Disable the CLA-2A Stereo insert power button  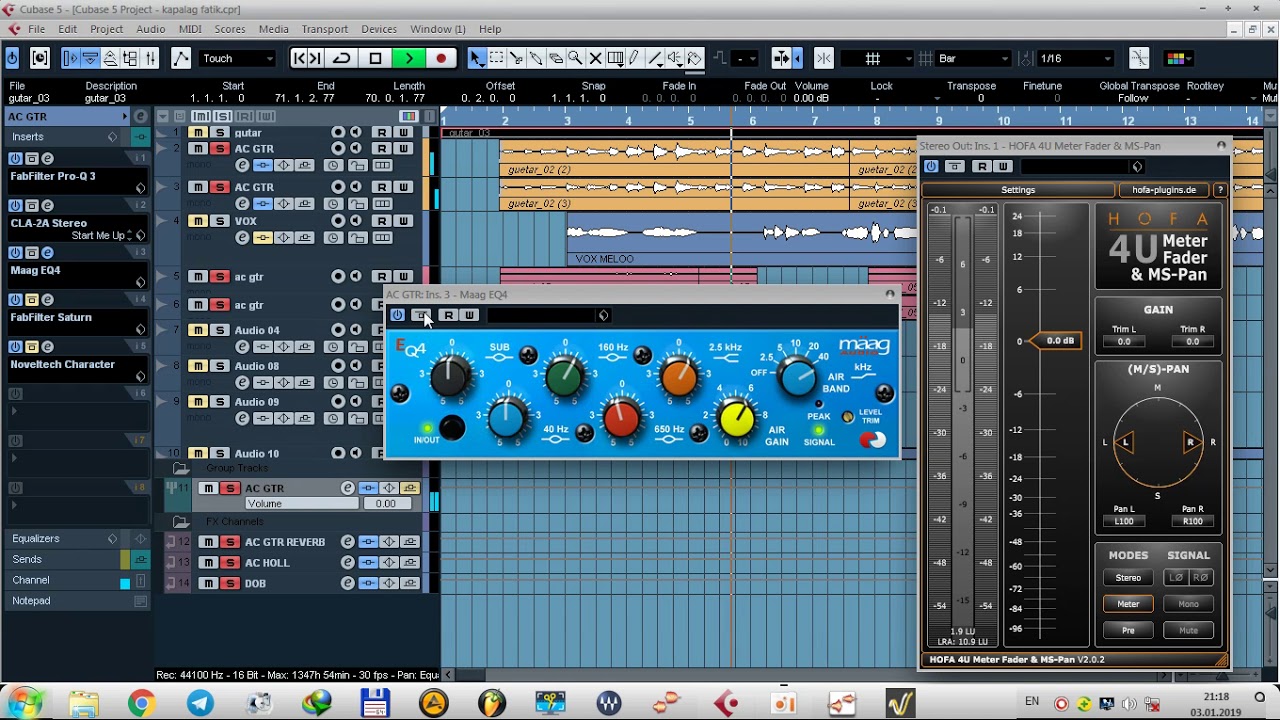click(15, 206)
